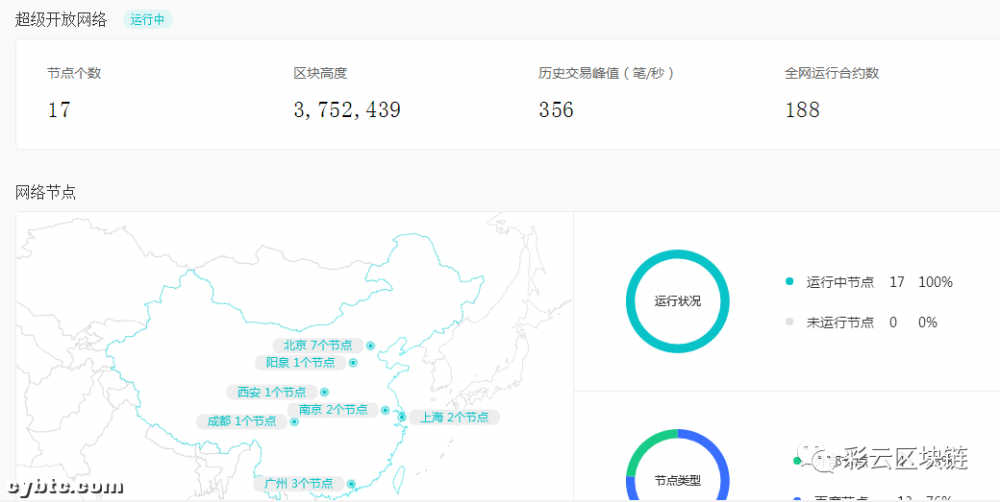The image size is (1000, 502).
Task: Click the Guangzhou node marker dot
Action: (351, 484)
